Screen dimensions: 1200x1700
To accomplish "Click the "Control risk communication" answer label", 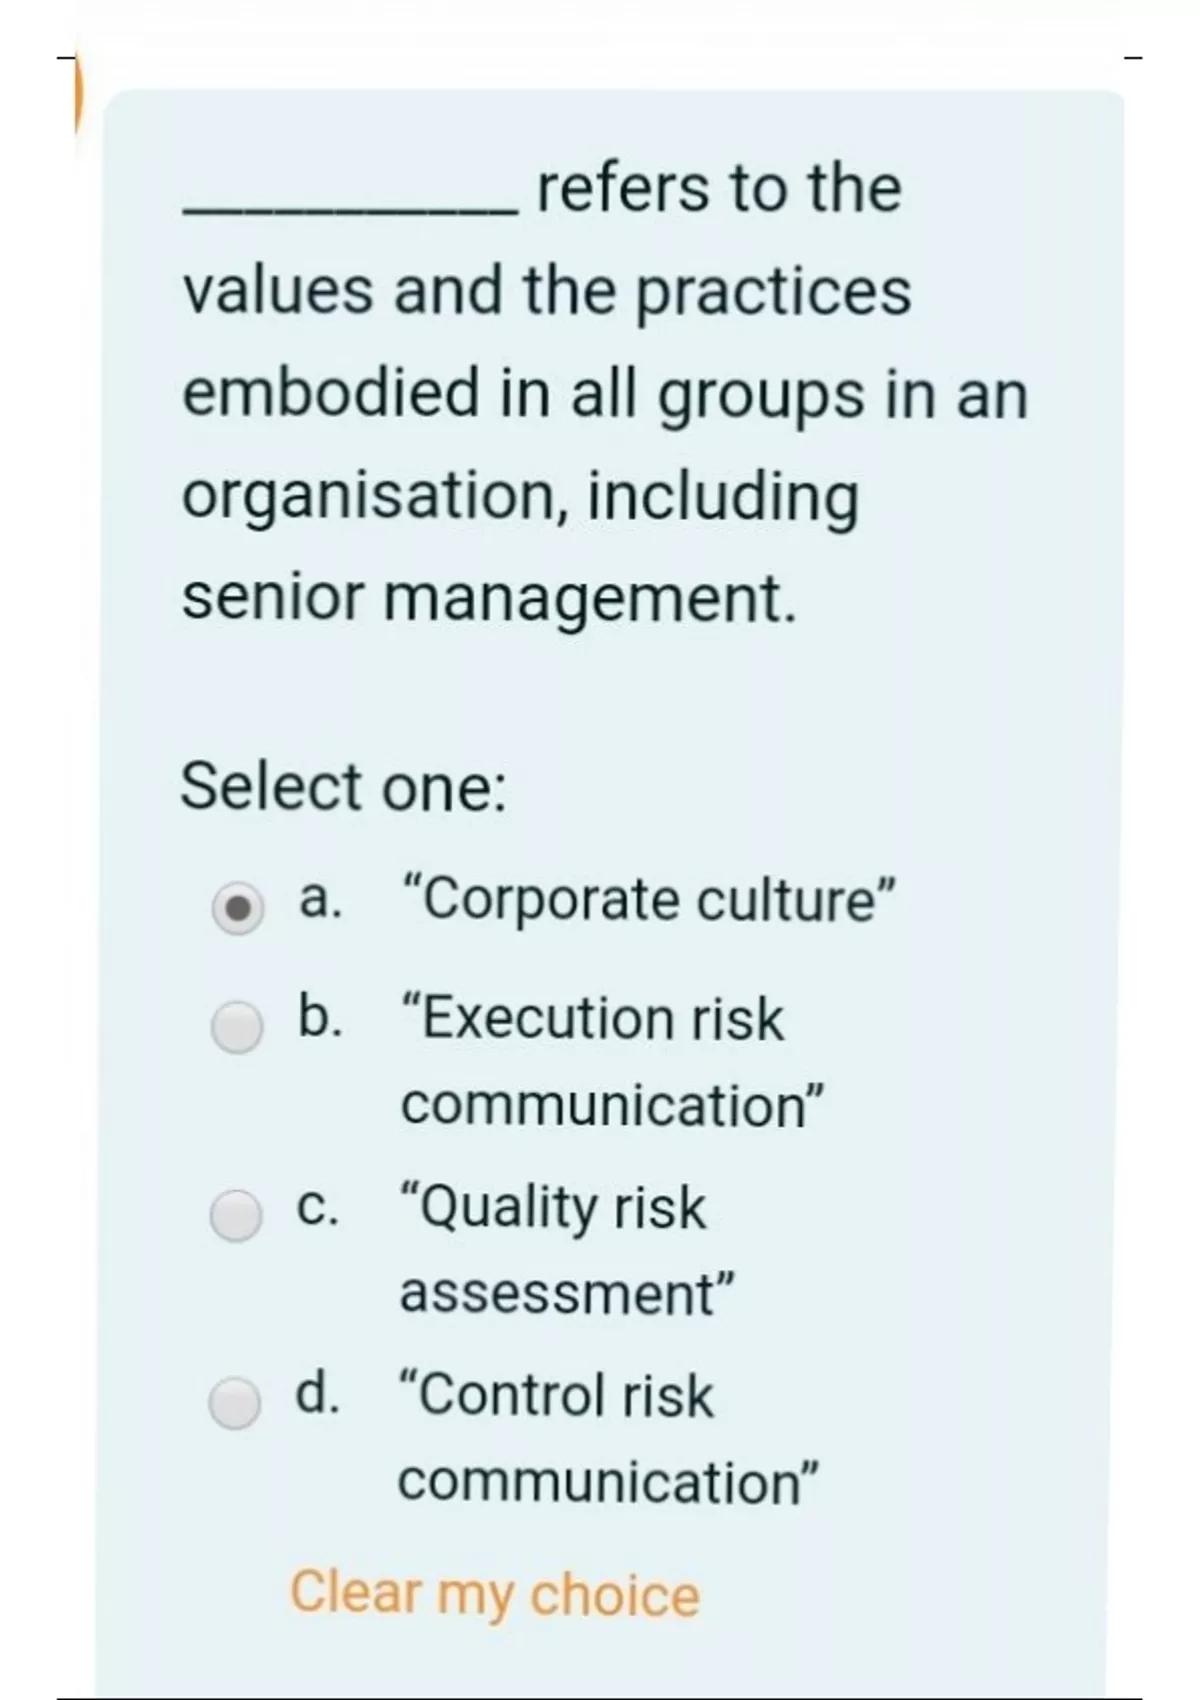I will point(608,1436).
